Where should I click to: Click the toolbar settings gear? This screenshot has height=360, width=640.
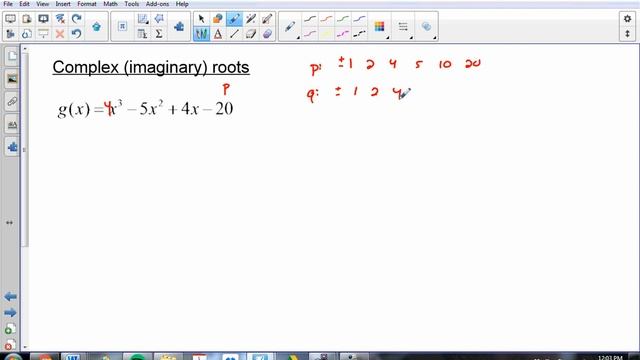coord(627,19)
